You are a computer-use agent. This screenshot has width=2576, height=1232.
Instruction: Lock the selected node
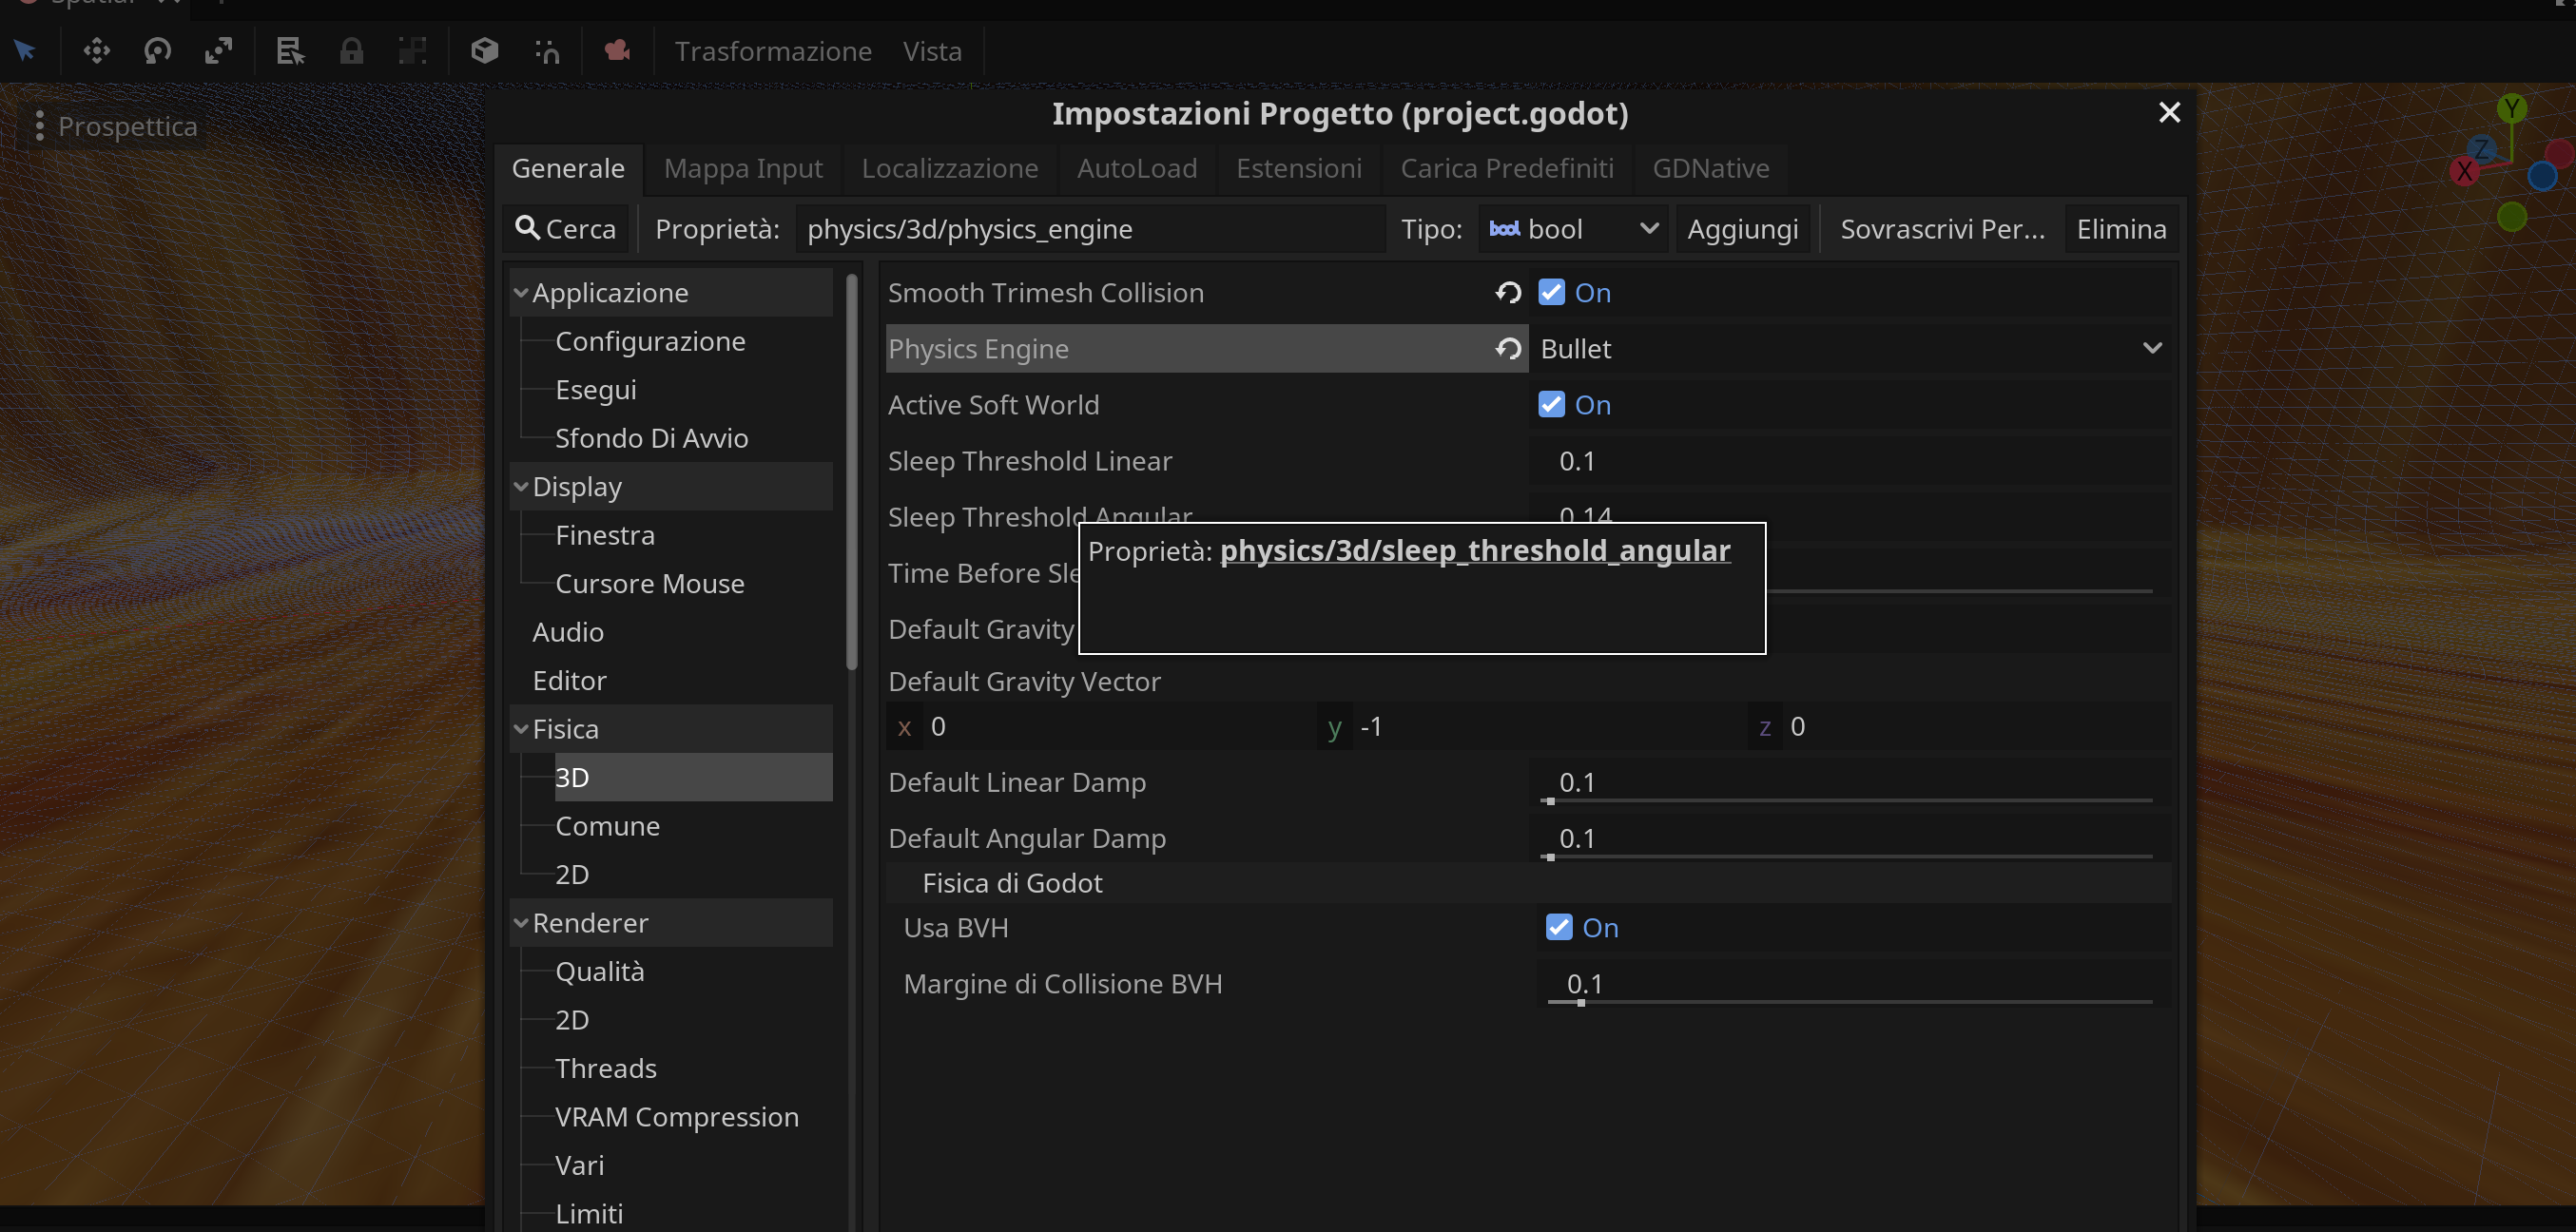[352, 50]
